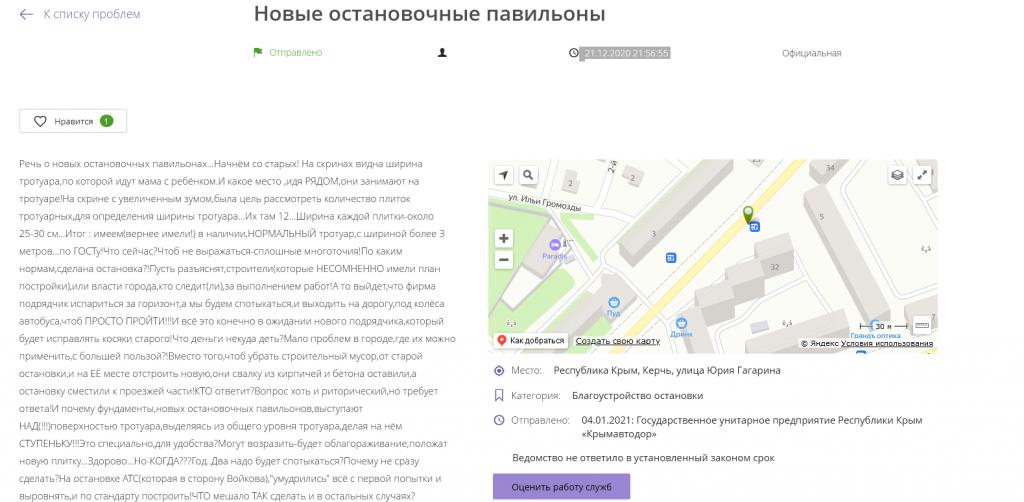Toggle the Нравится like button

73,121
